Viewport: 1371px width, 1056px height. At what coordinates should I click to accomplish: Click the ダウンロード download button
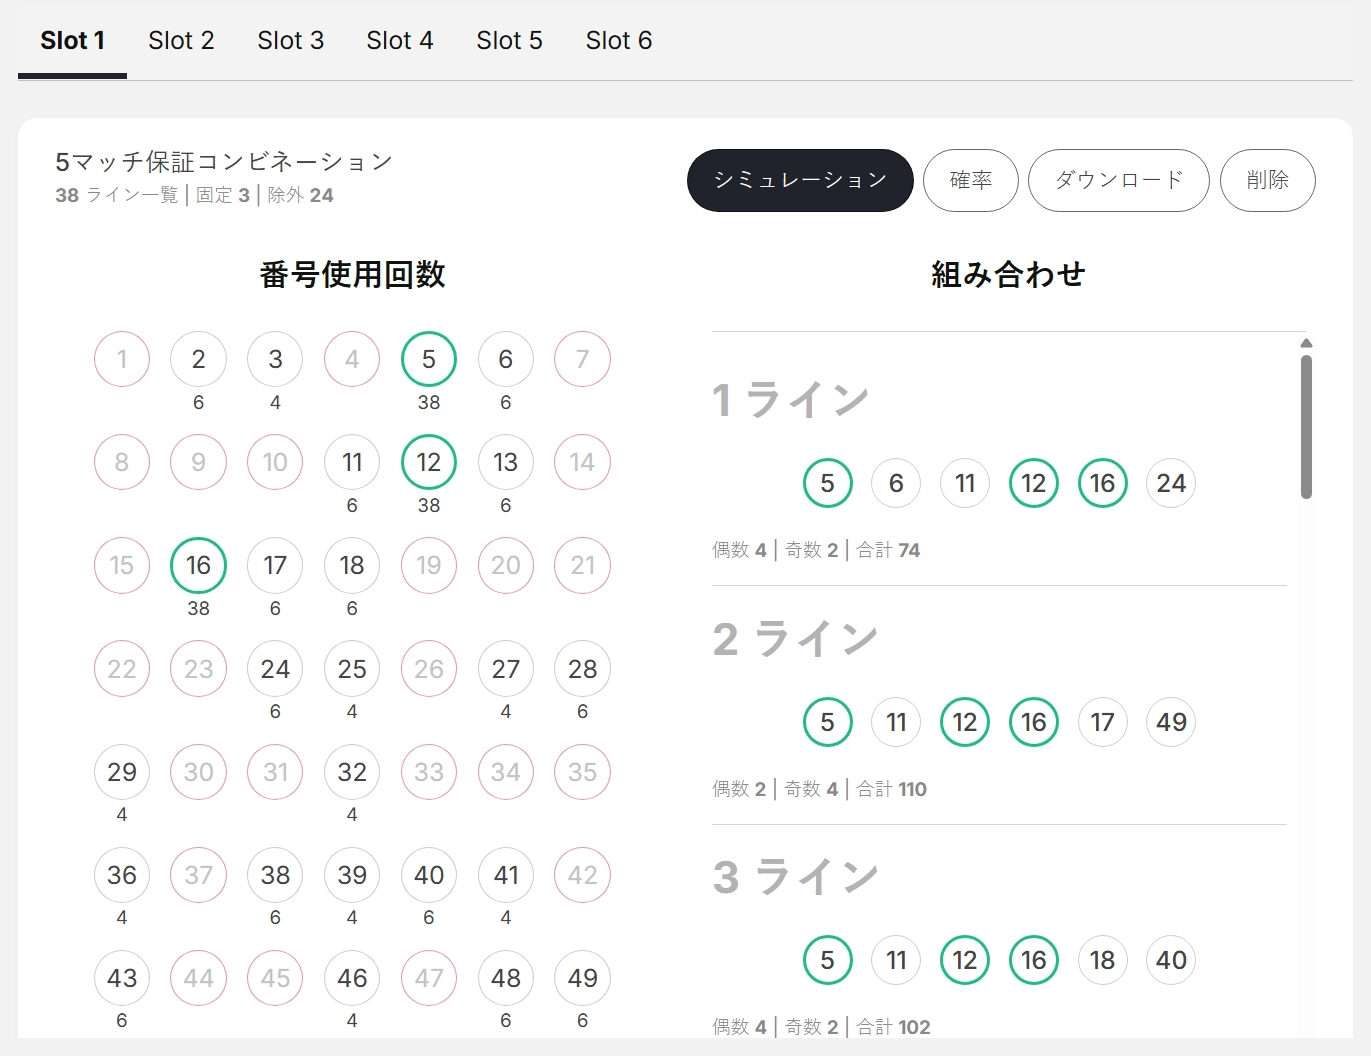point(1118,180)
